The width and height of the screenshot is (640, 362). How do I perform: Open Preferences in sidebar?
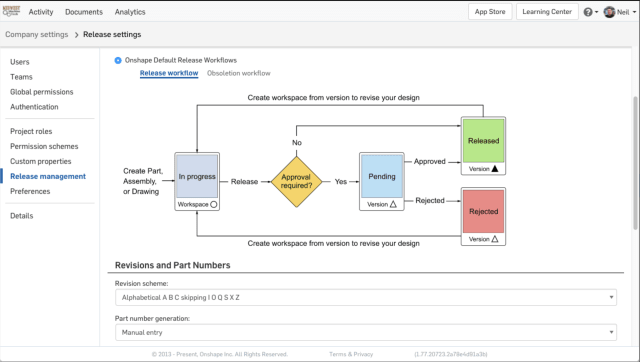coord(30,191)
